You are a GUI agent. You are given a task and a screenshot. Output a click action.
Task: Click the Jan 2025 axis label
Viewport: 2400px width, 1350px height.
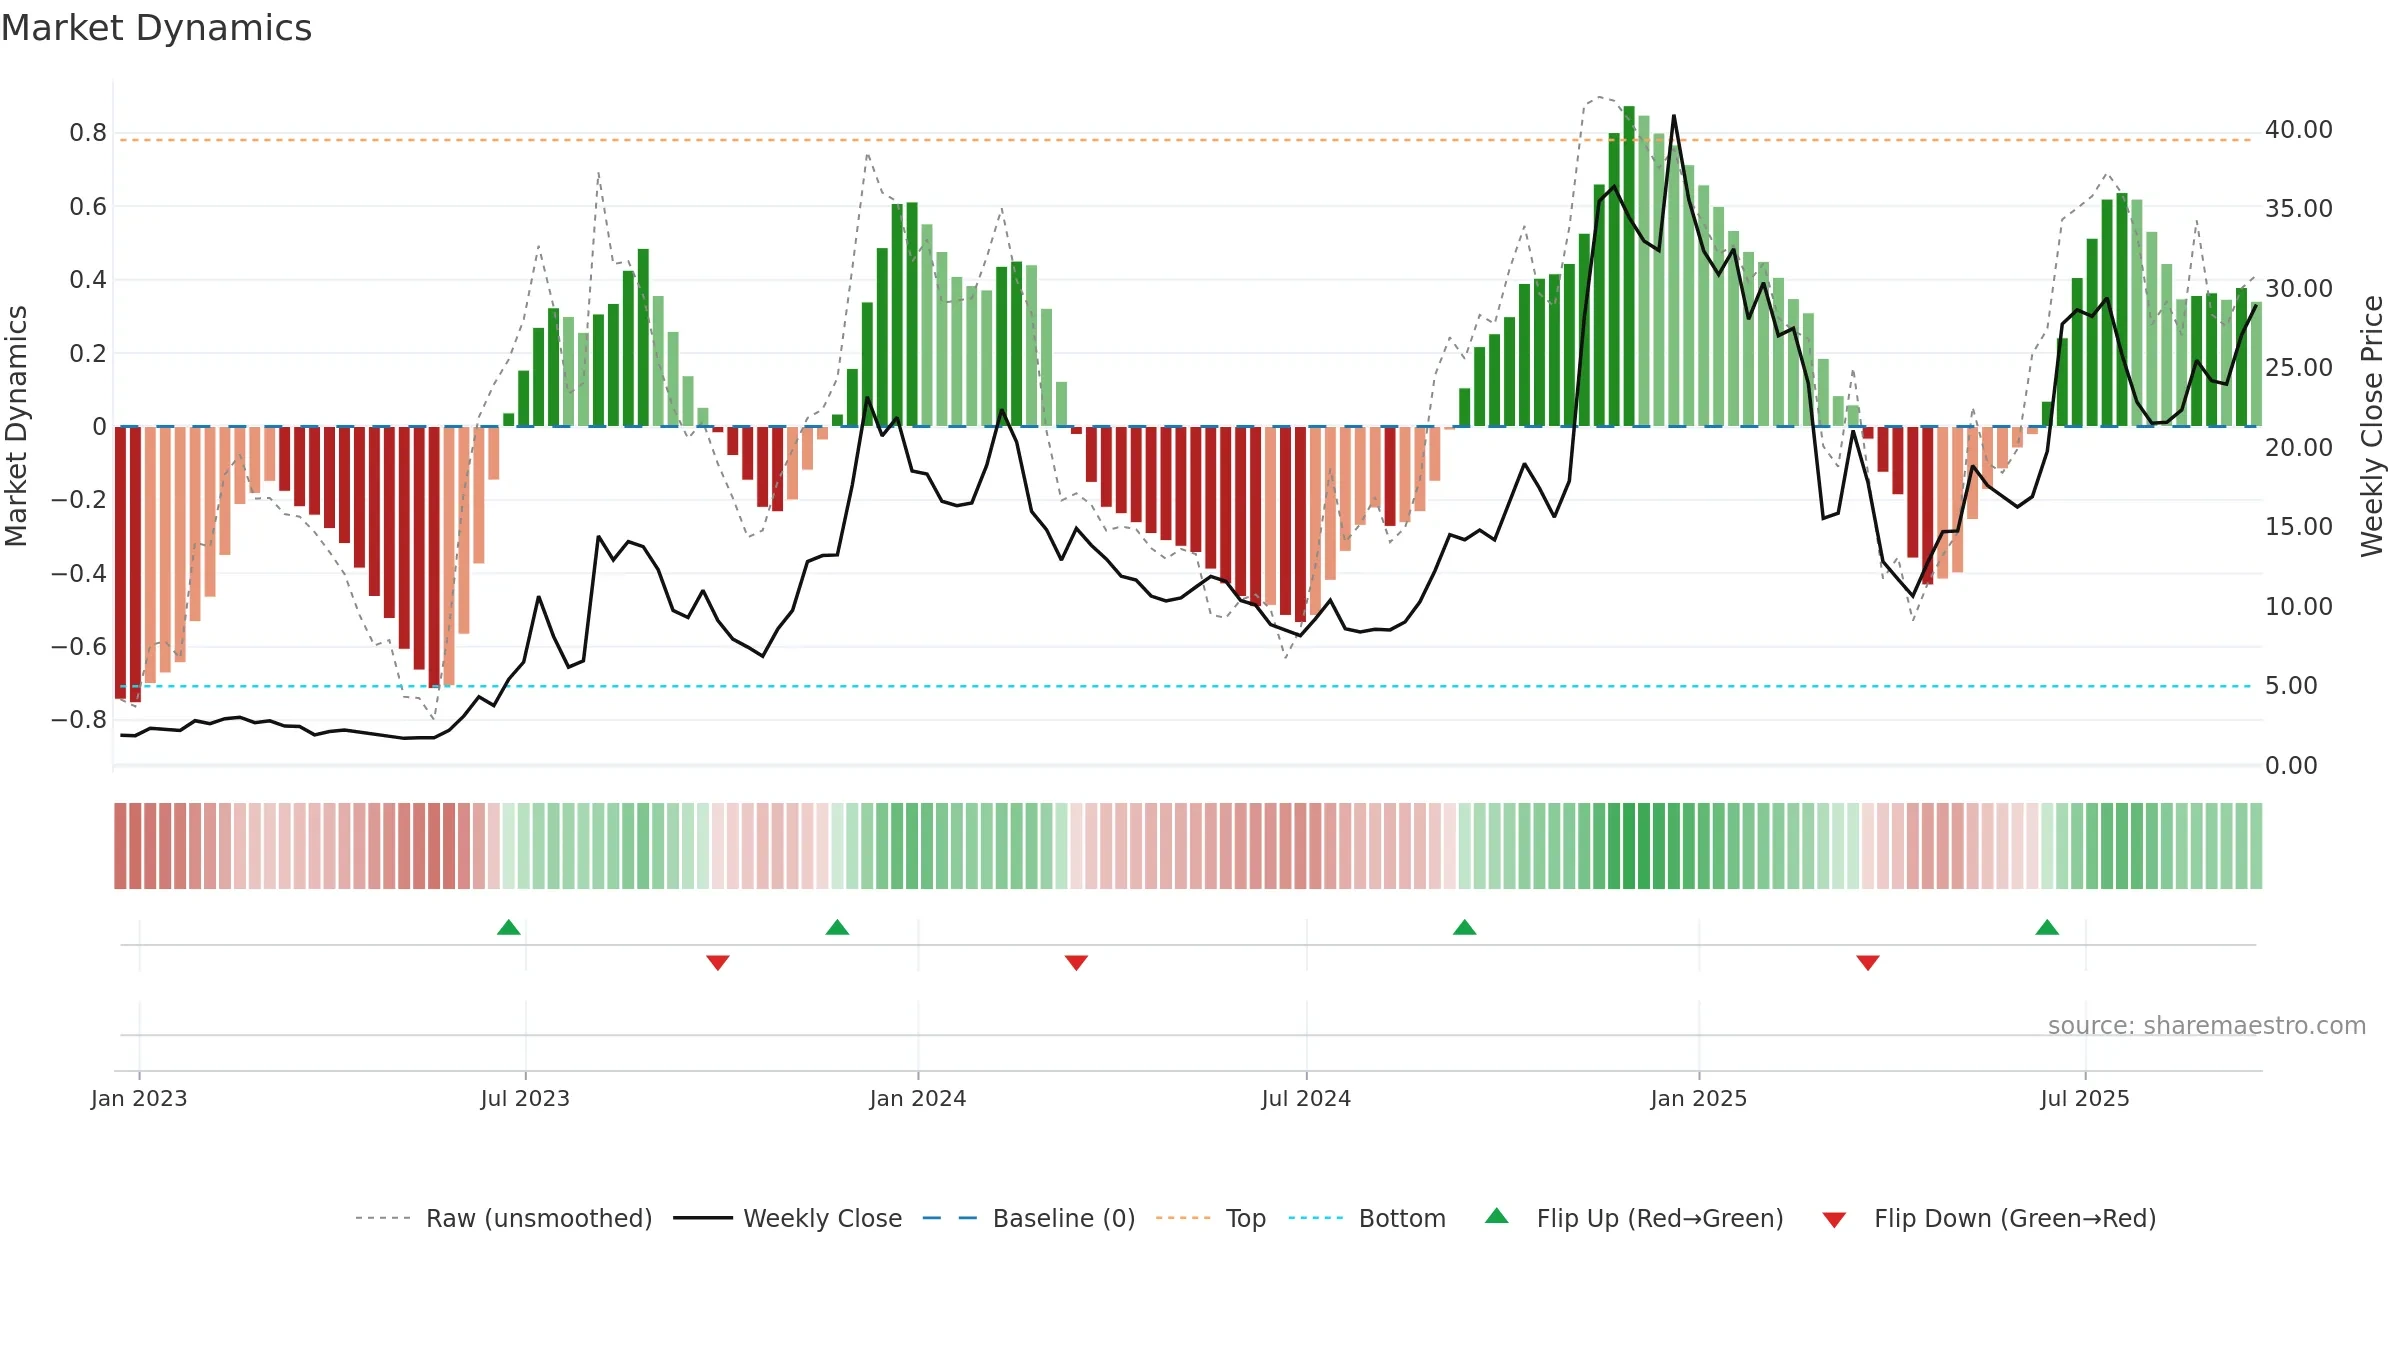coord(1699,1098)
